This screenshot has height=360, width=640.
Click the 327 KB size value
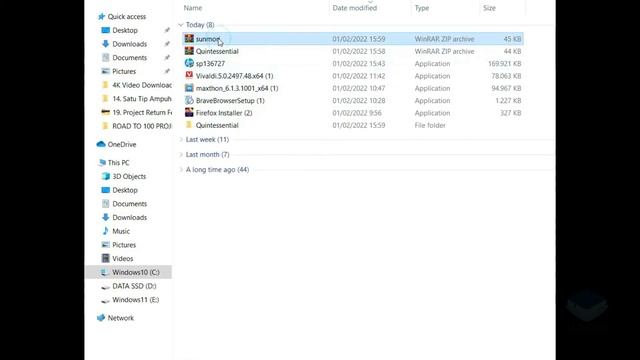tap(511, 113)
